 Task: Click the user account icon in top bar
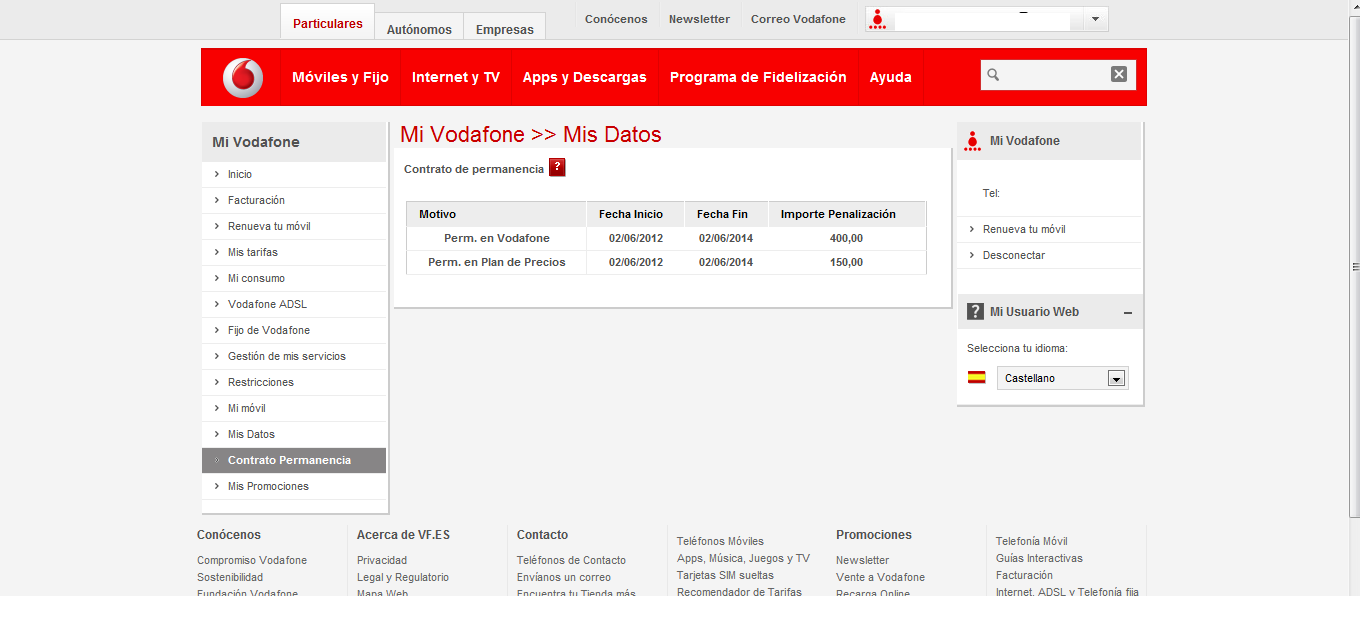coord(878,19)
